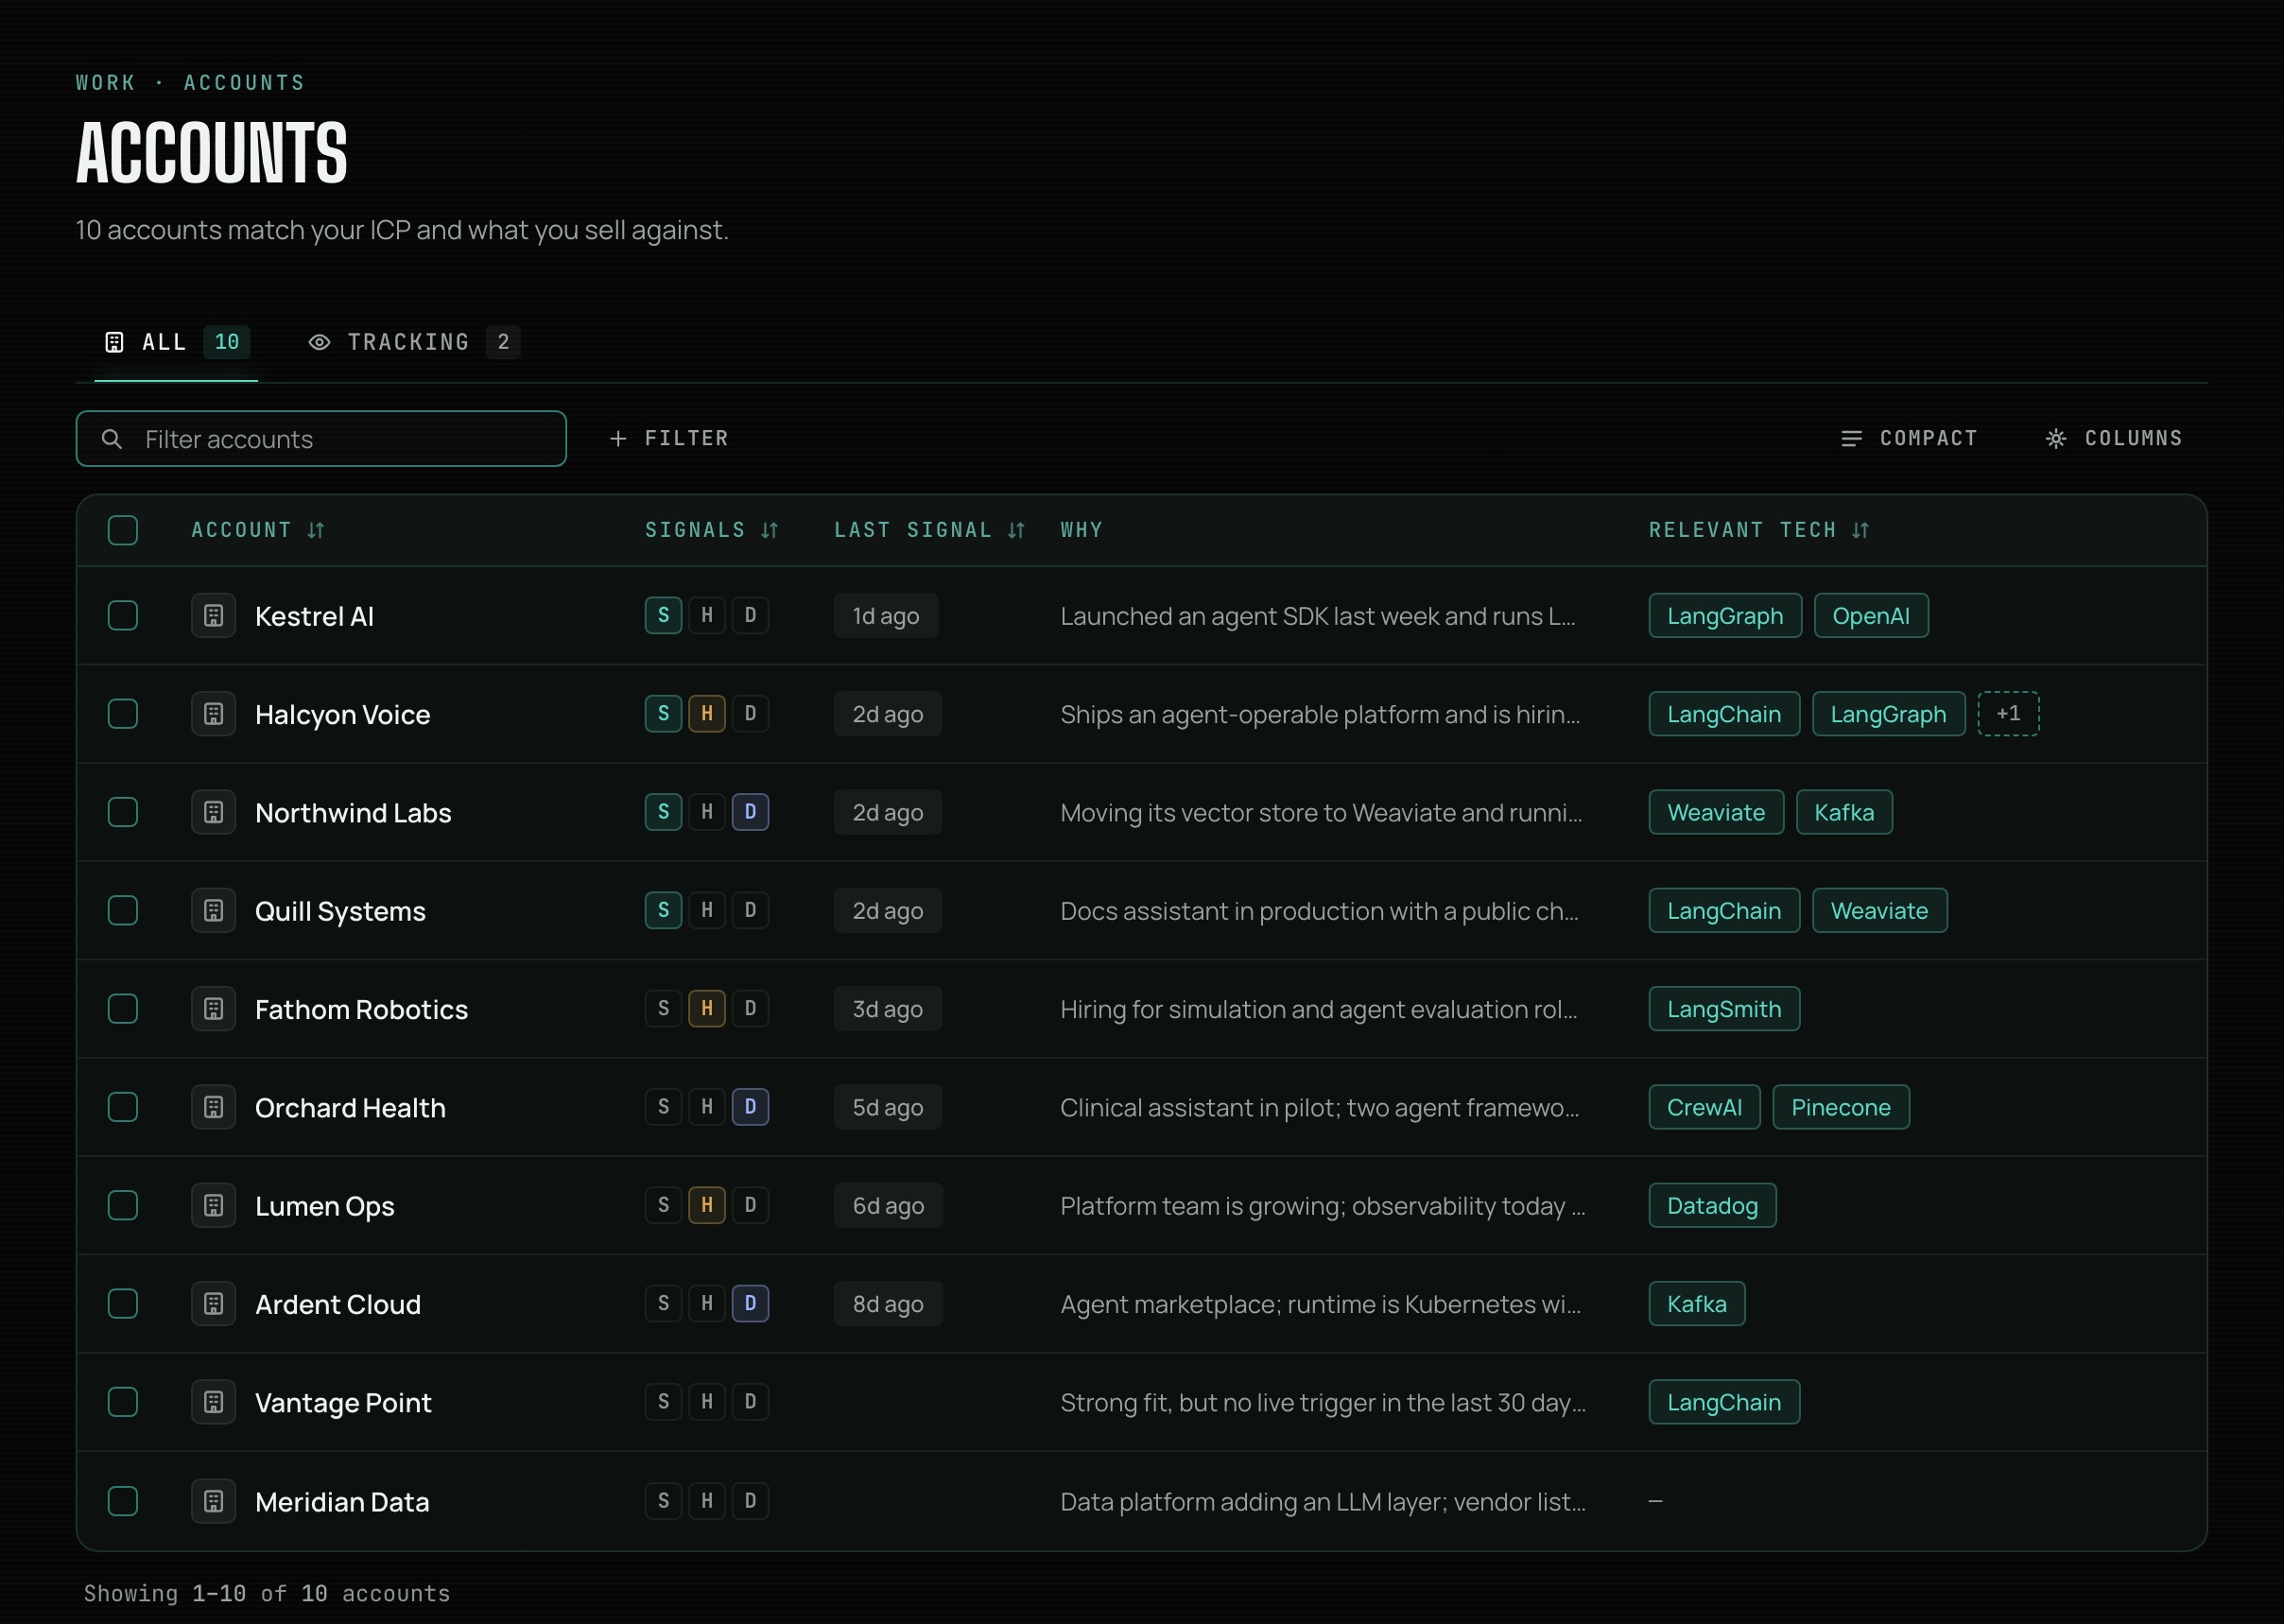Switch to the All accounts tab

[x=176, y=342]
